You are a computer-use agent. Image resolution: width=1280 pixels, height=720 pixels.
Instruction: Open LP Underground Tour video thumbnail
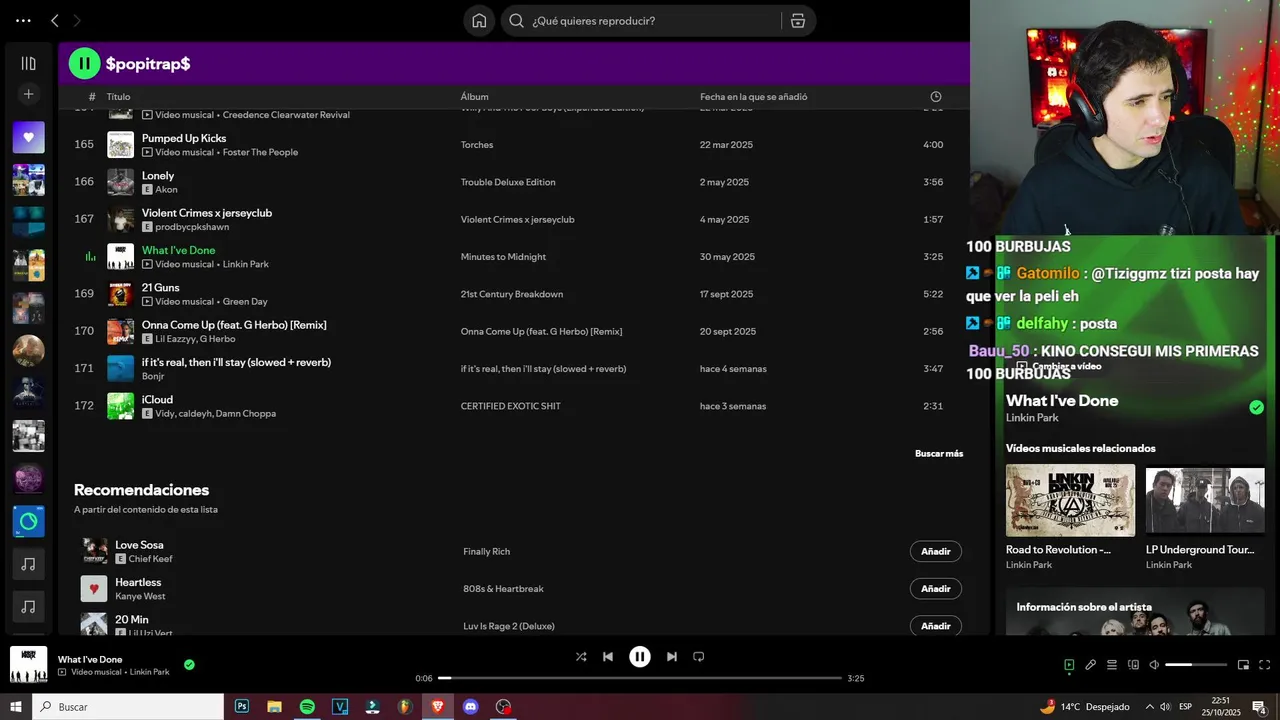1205,500
